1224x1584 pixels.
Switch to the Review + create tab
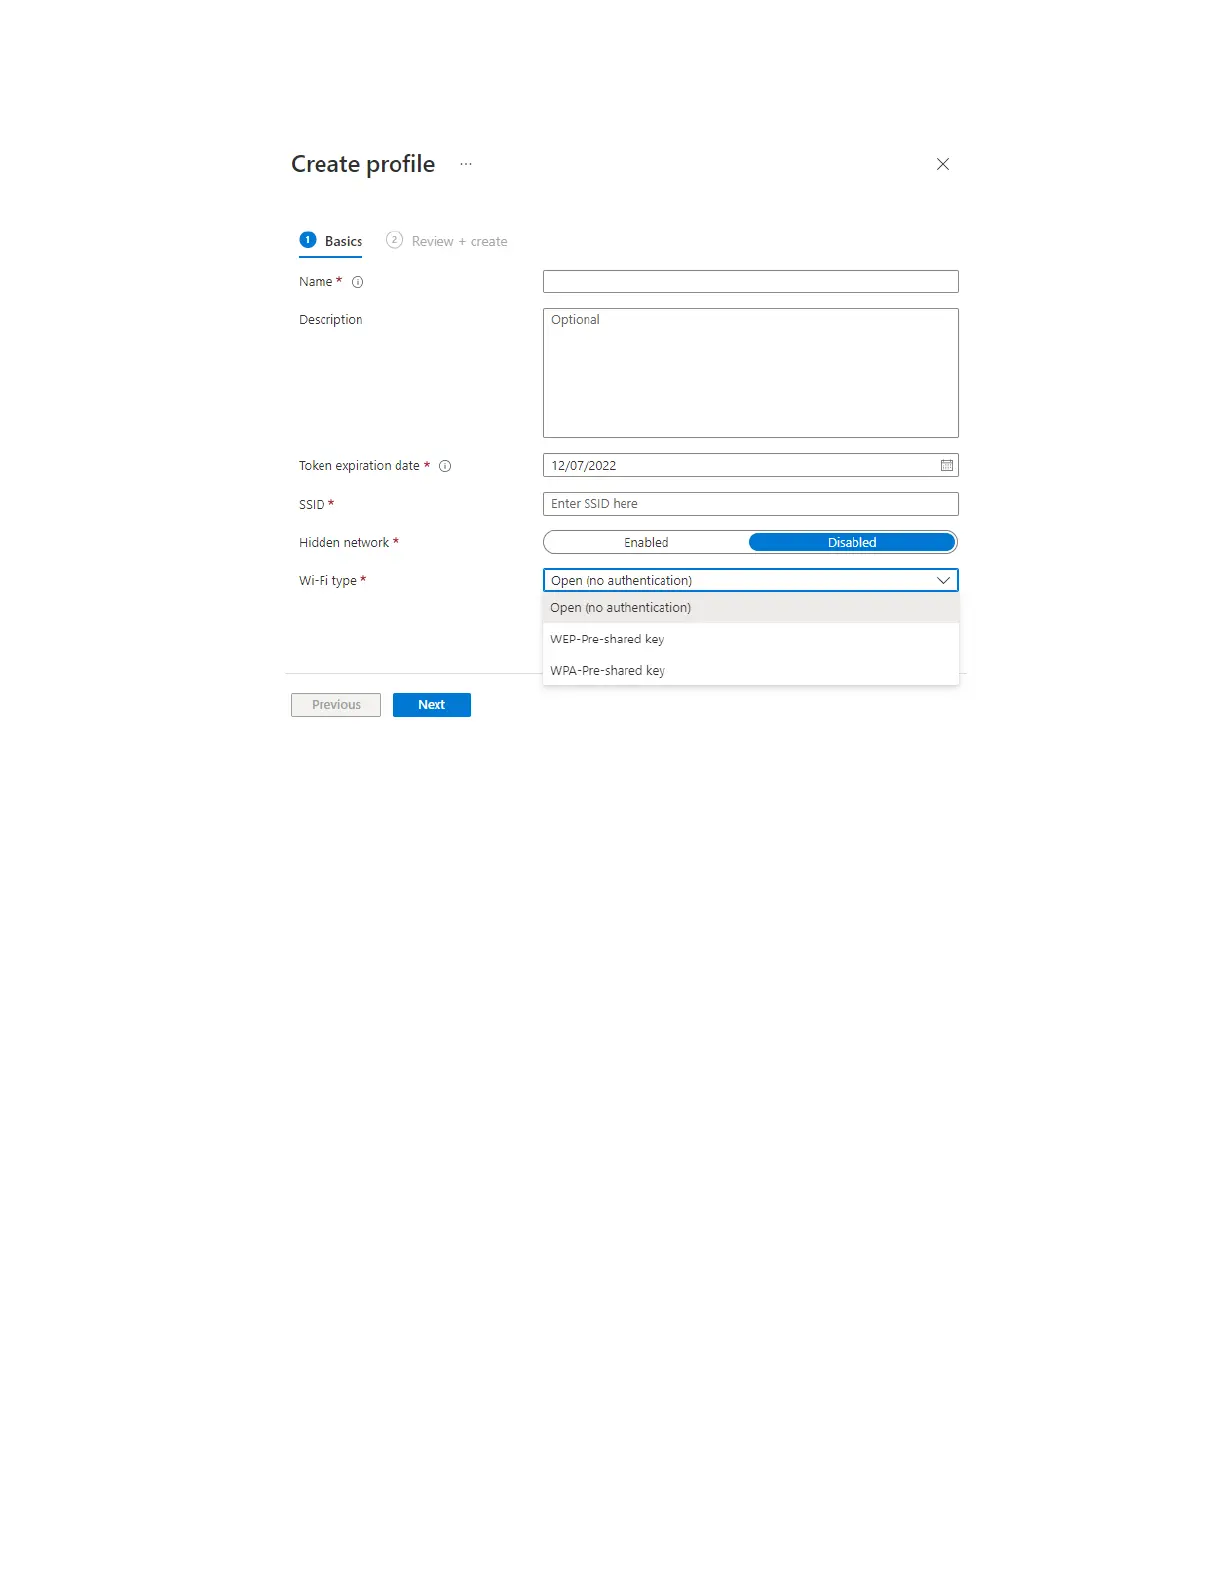(x=447, y=241)
